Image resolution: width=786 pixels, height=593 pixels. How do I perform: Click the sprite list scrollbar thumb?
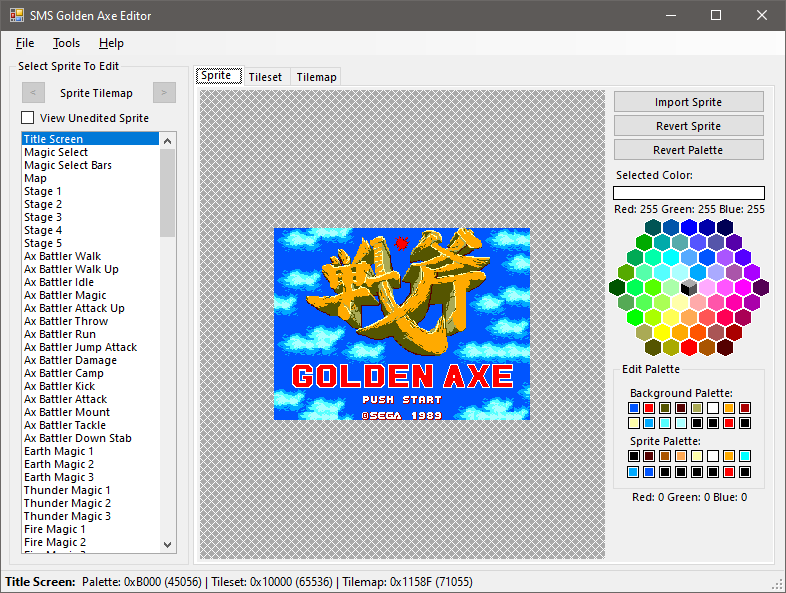point(167,192)
